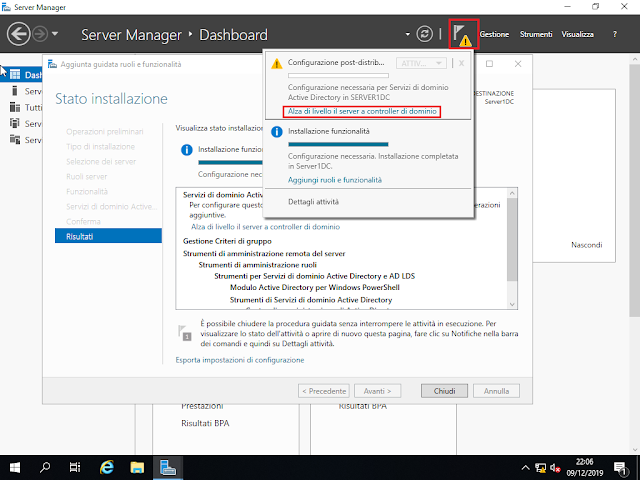The height and width of the screenshot is (480, 640).
Task: Open the Gestione menu
Action: 494,34
